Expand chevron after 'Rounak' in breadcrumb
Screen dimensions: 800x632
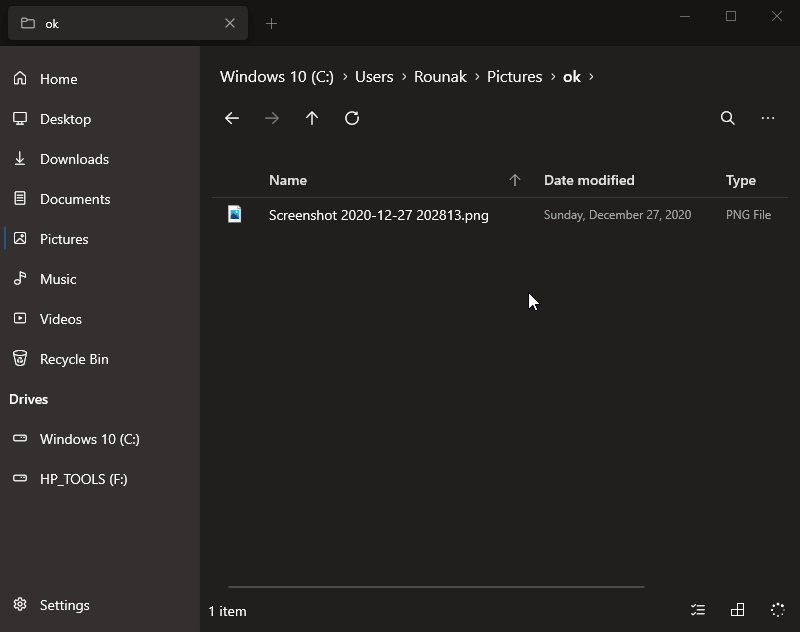[x=477, y=77]
